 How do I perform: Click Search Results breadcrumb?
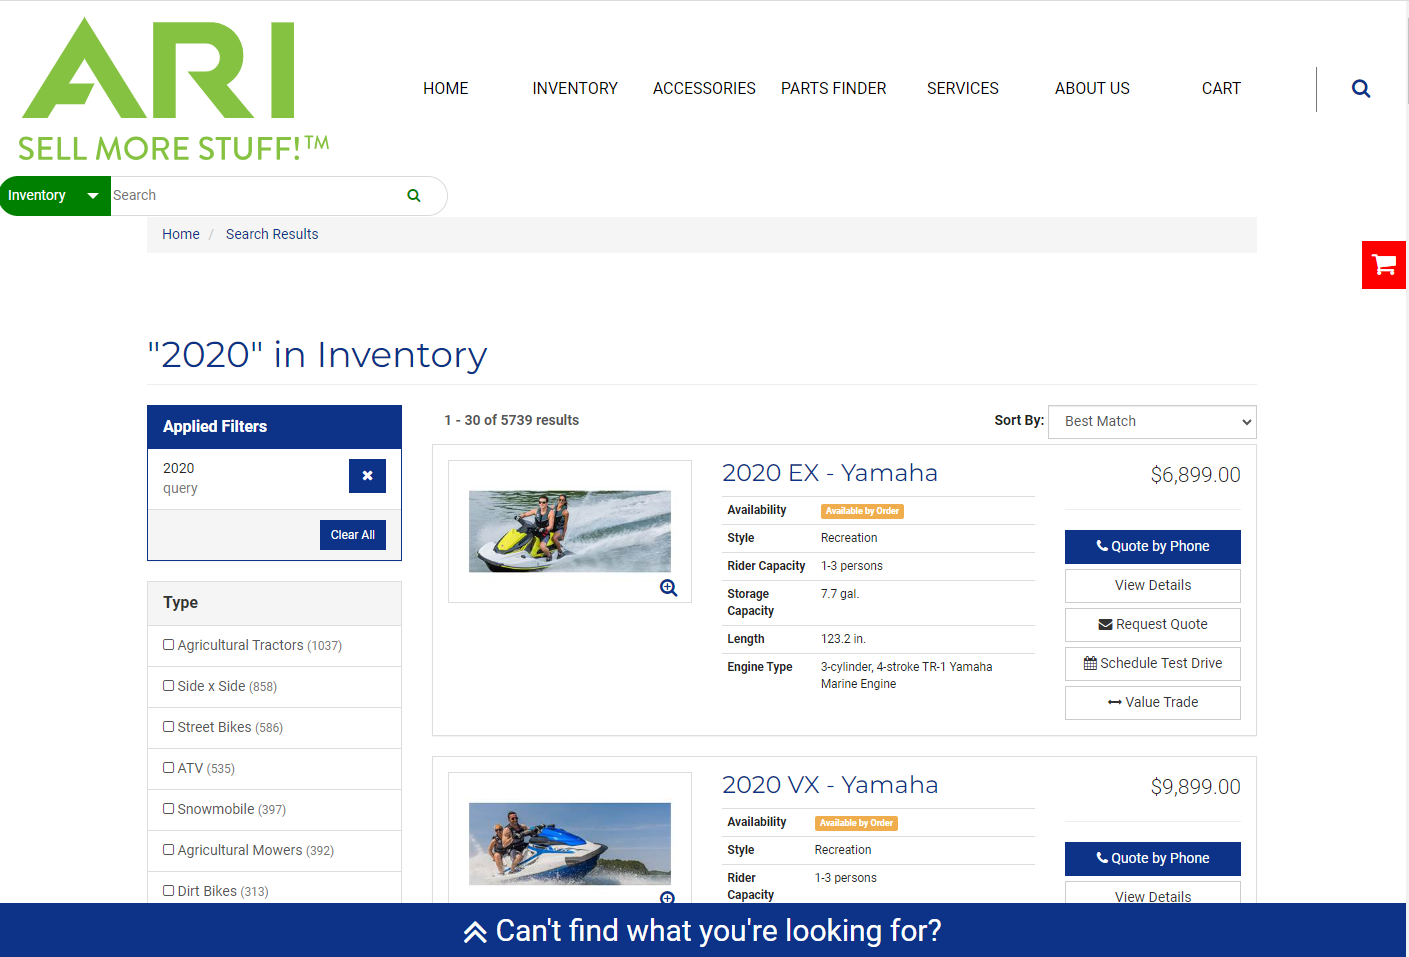point(272,234)
